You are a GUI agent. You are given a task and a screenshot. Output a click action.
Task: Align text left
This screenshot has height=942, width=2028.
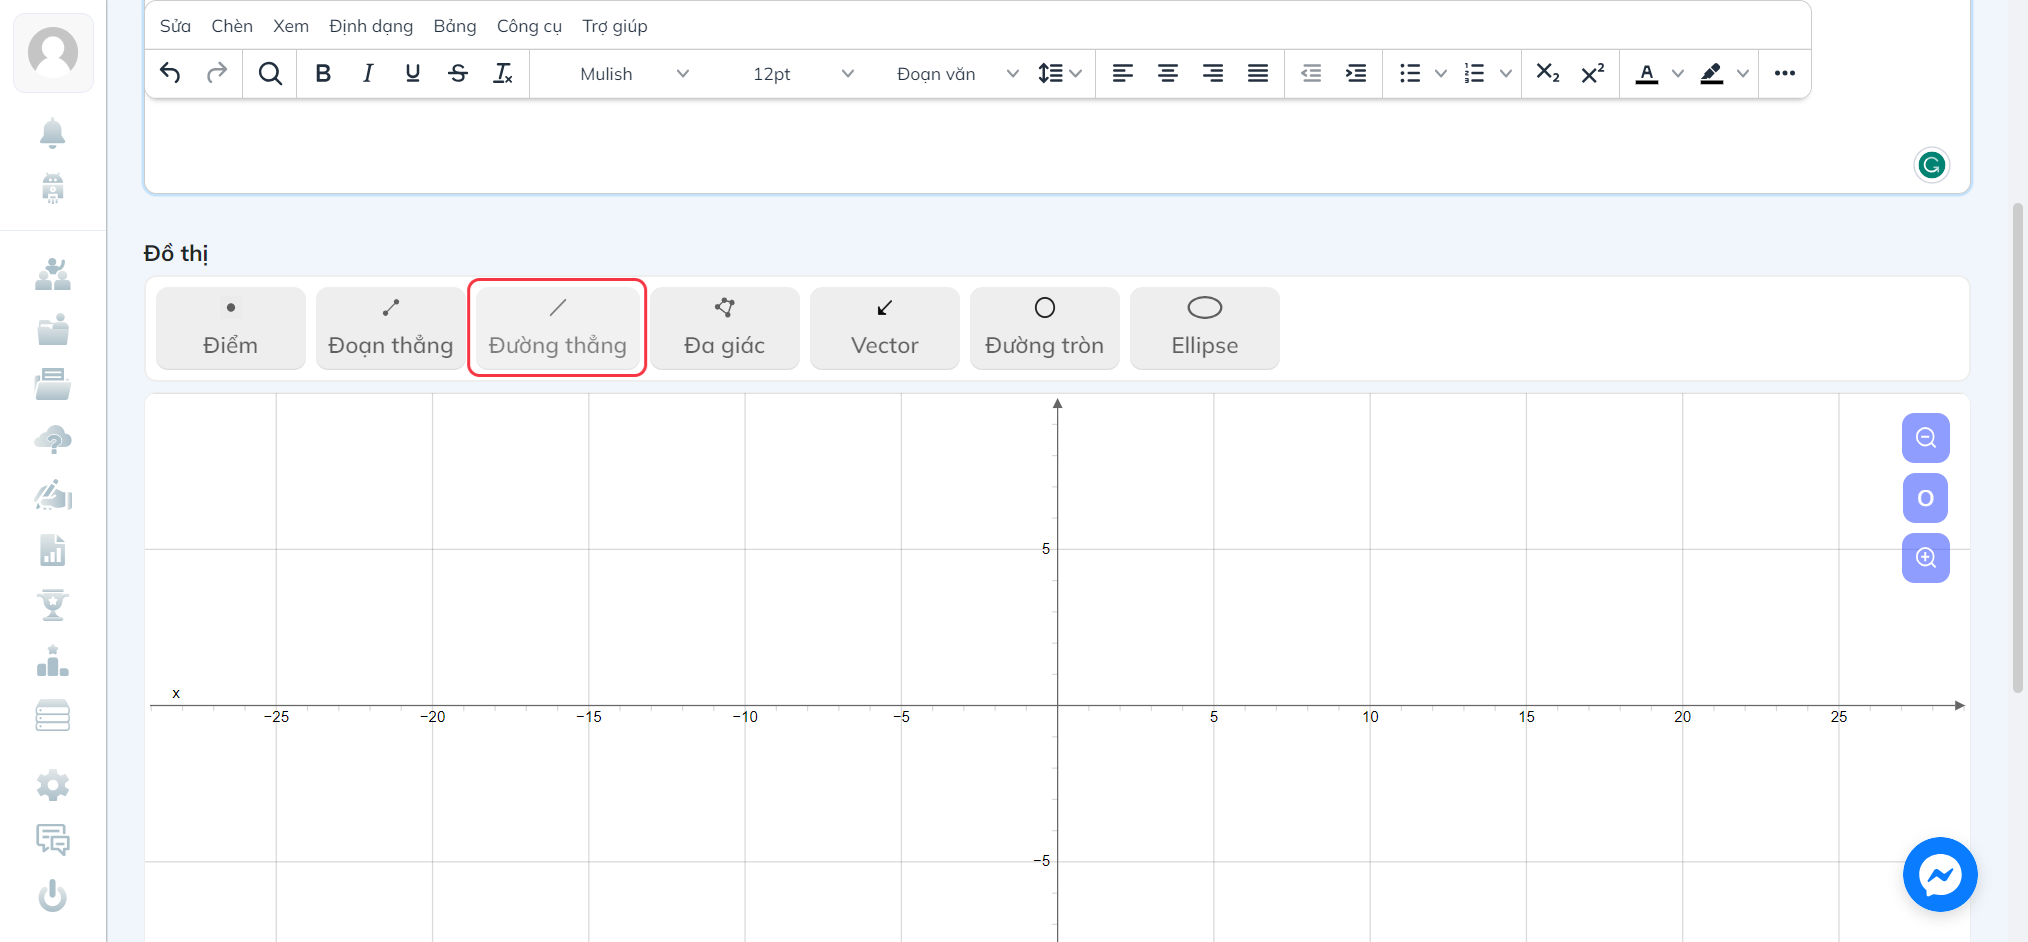1123,73
